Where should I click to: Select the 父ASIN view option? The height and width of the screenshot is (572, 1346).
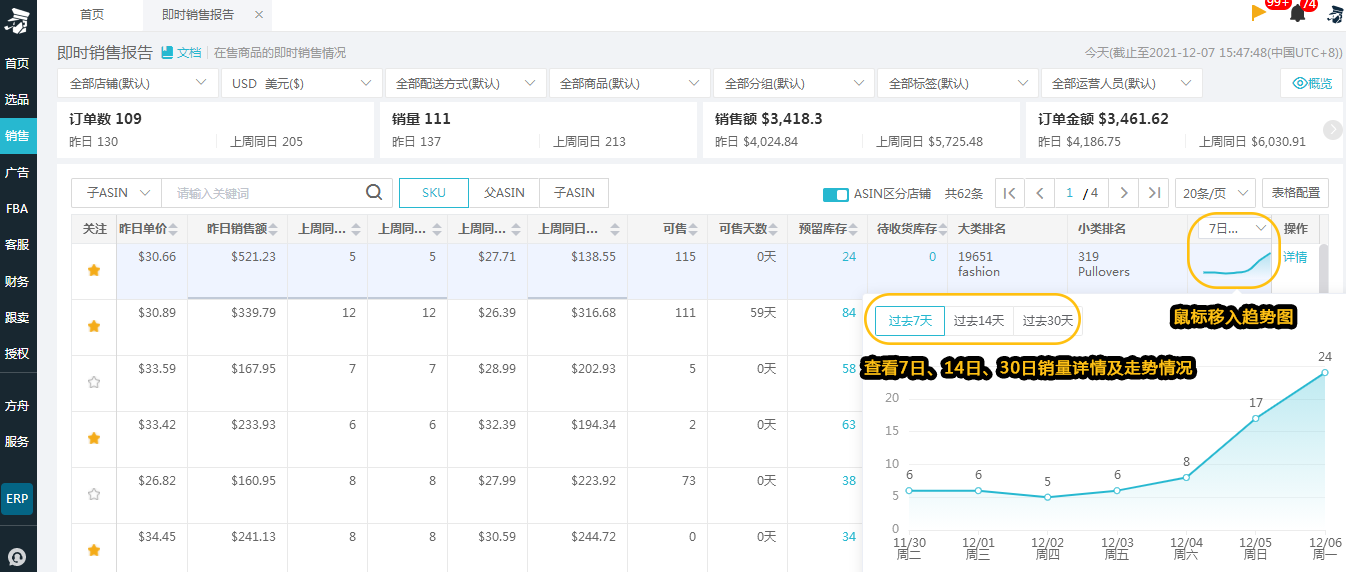(x=504, y=193)
